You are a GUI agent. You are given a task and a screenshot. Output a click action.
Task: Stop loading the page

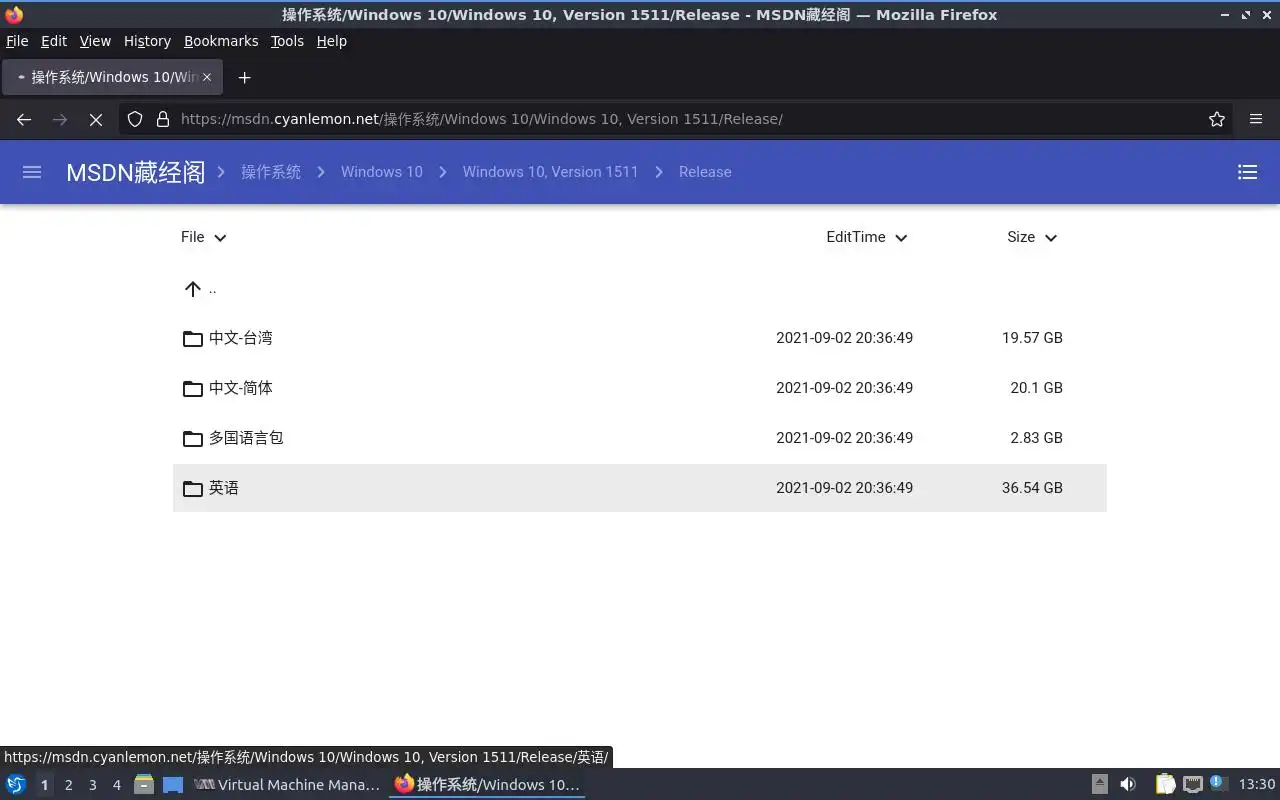[96, 119]
